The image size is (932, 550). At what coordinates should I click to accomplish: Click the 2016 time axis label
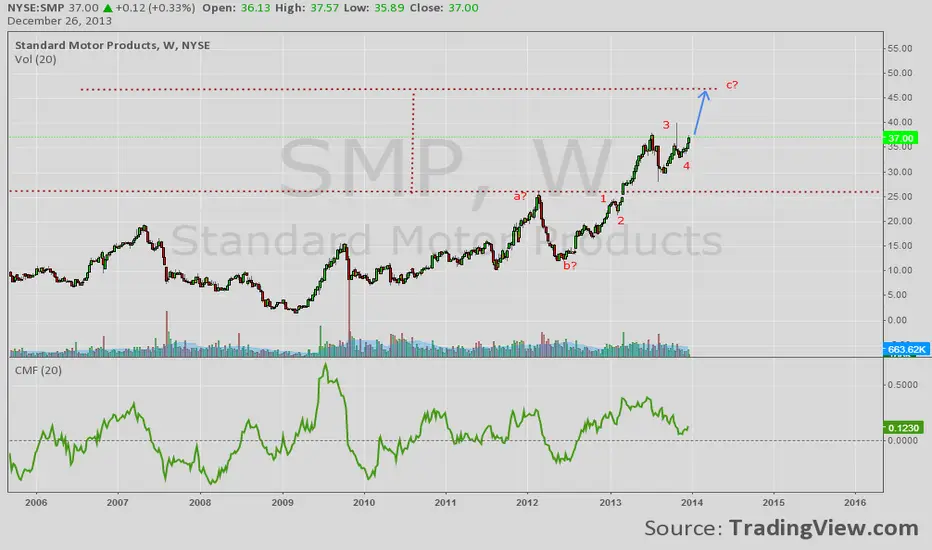855,502
